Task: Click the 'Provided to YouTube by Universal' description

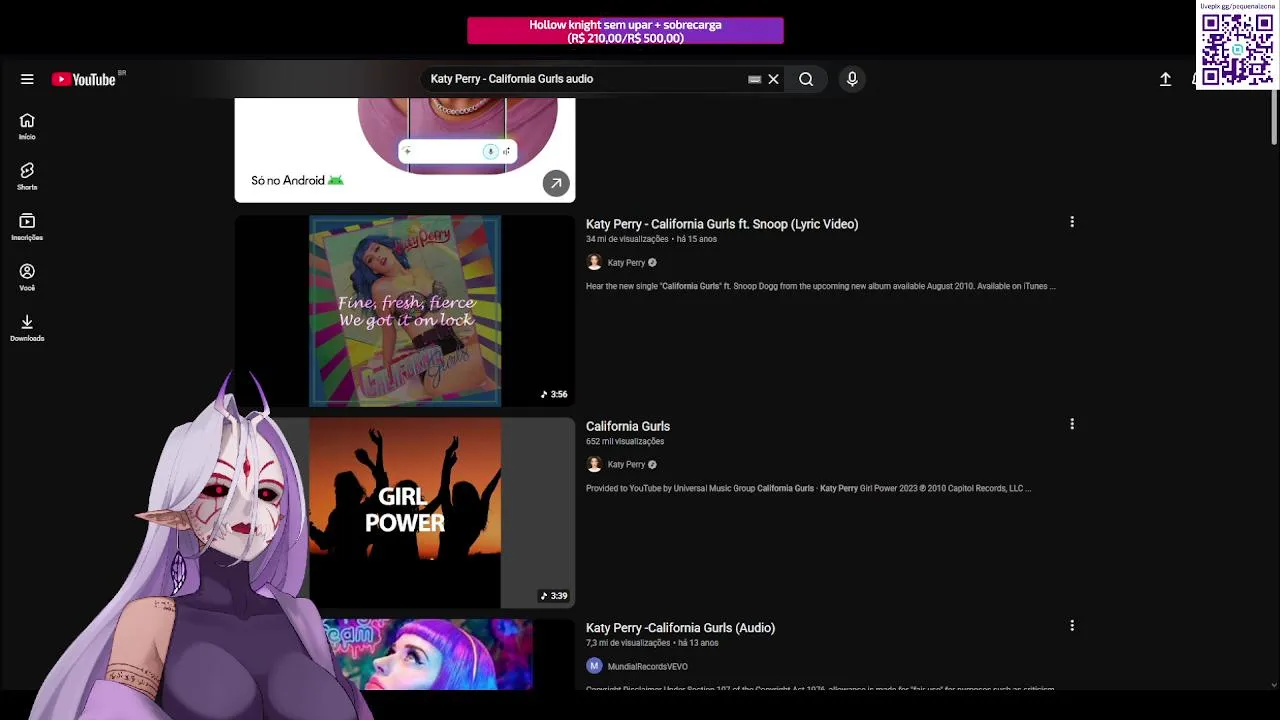Action: [x=808, y=488]
